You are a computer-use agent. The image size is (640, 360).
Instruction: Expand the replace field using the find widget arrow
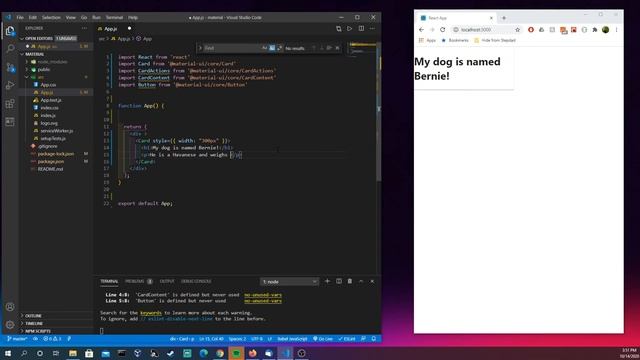200,48
